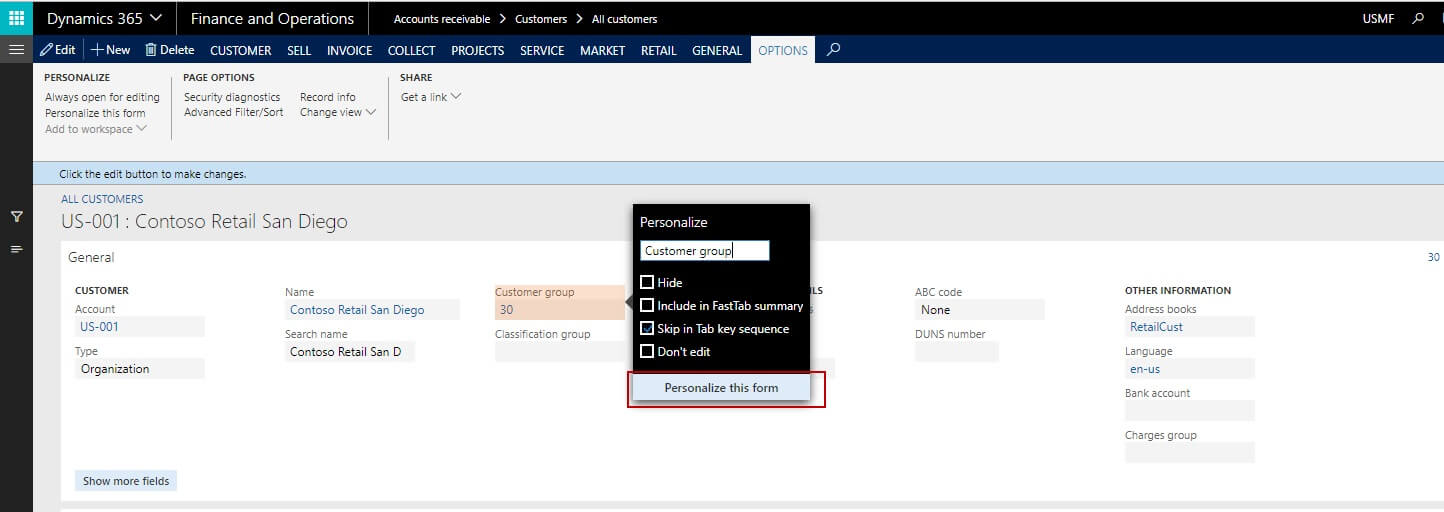
Task: Show the list lines icon in sidebar
Action: [16, 248]
